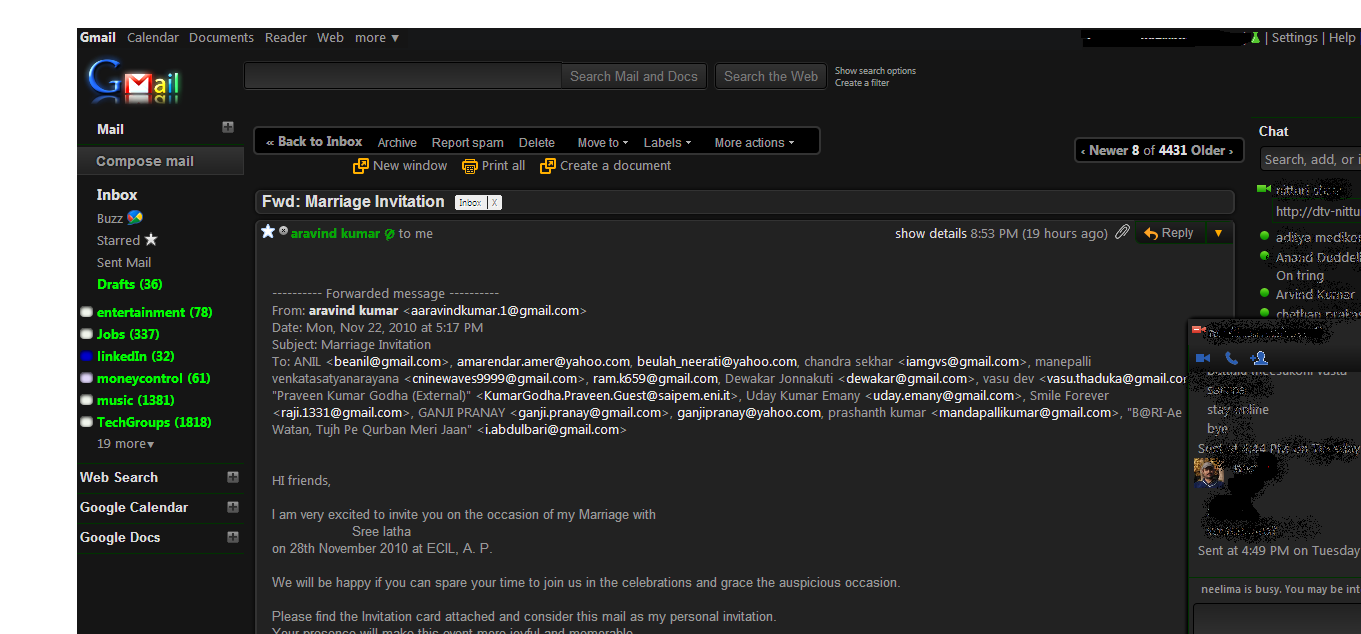Switch to Reader in the top bar
The width and height of the screenshot is (1361, 634).
pyautogui.click(x=286, y=38)
